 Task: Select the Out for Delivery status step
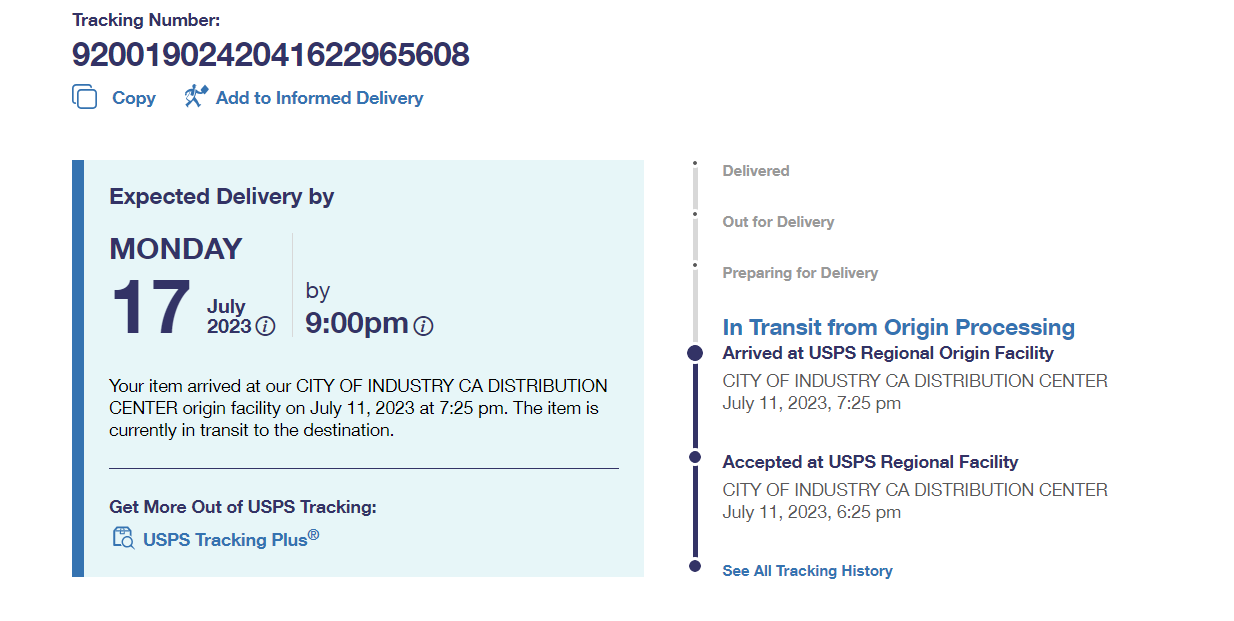coord(778,222)
